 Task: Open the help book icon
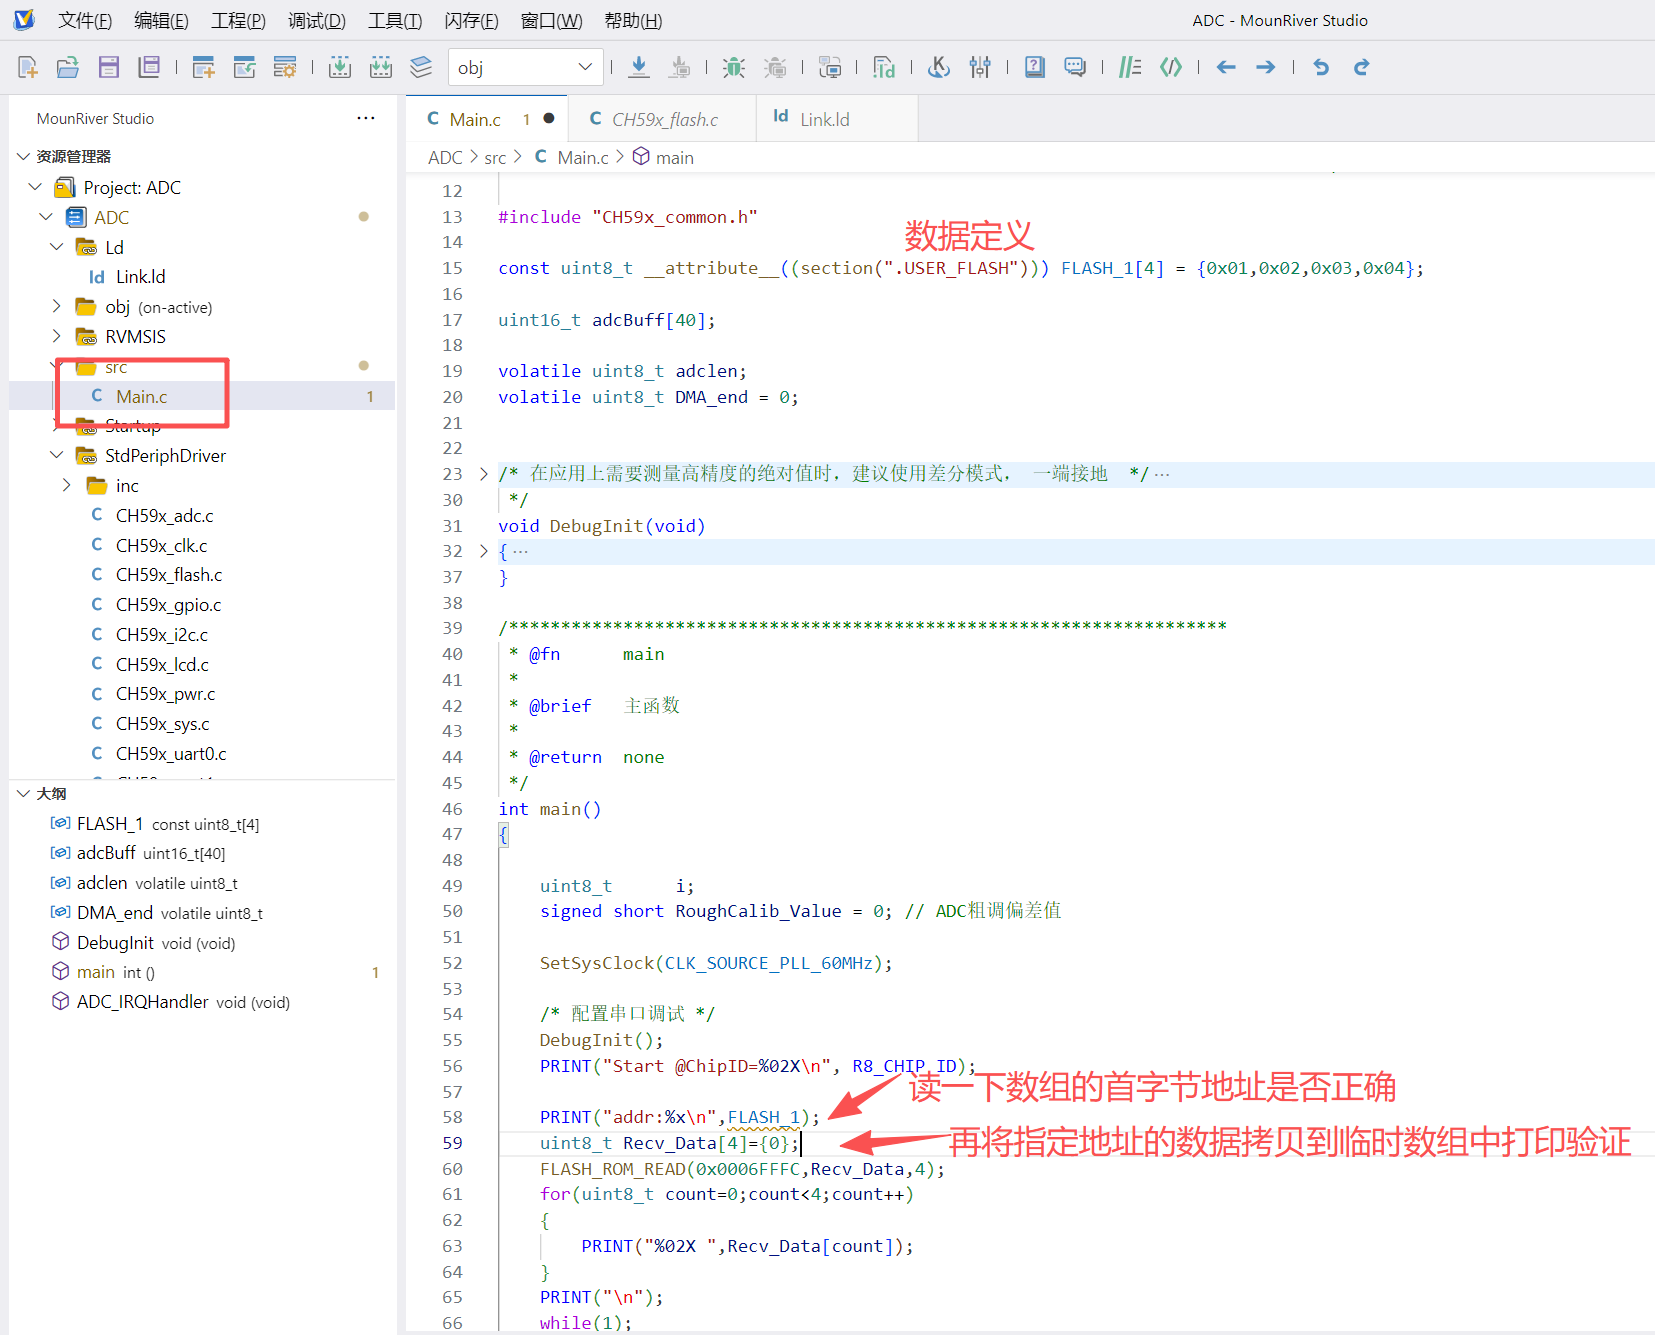(x=1035, y=67)
